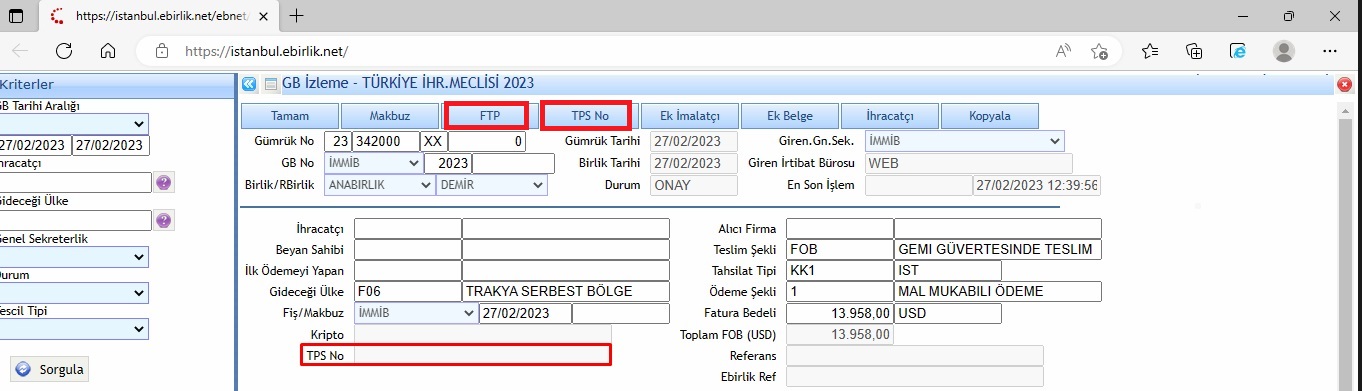Toggle Internet Explorer mode icon
Screen dimensions: 1362x391
[x=1238, y=51]
